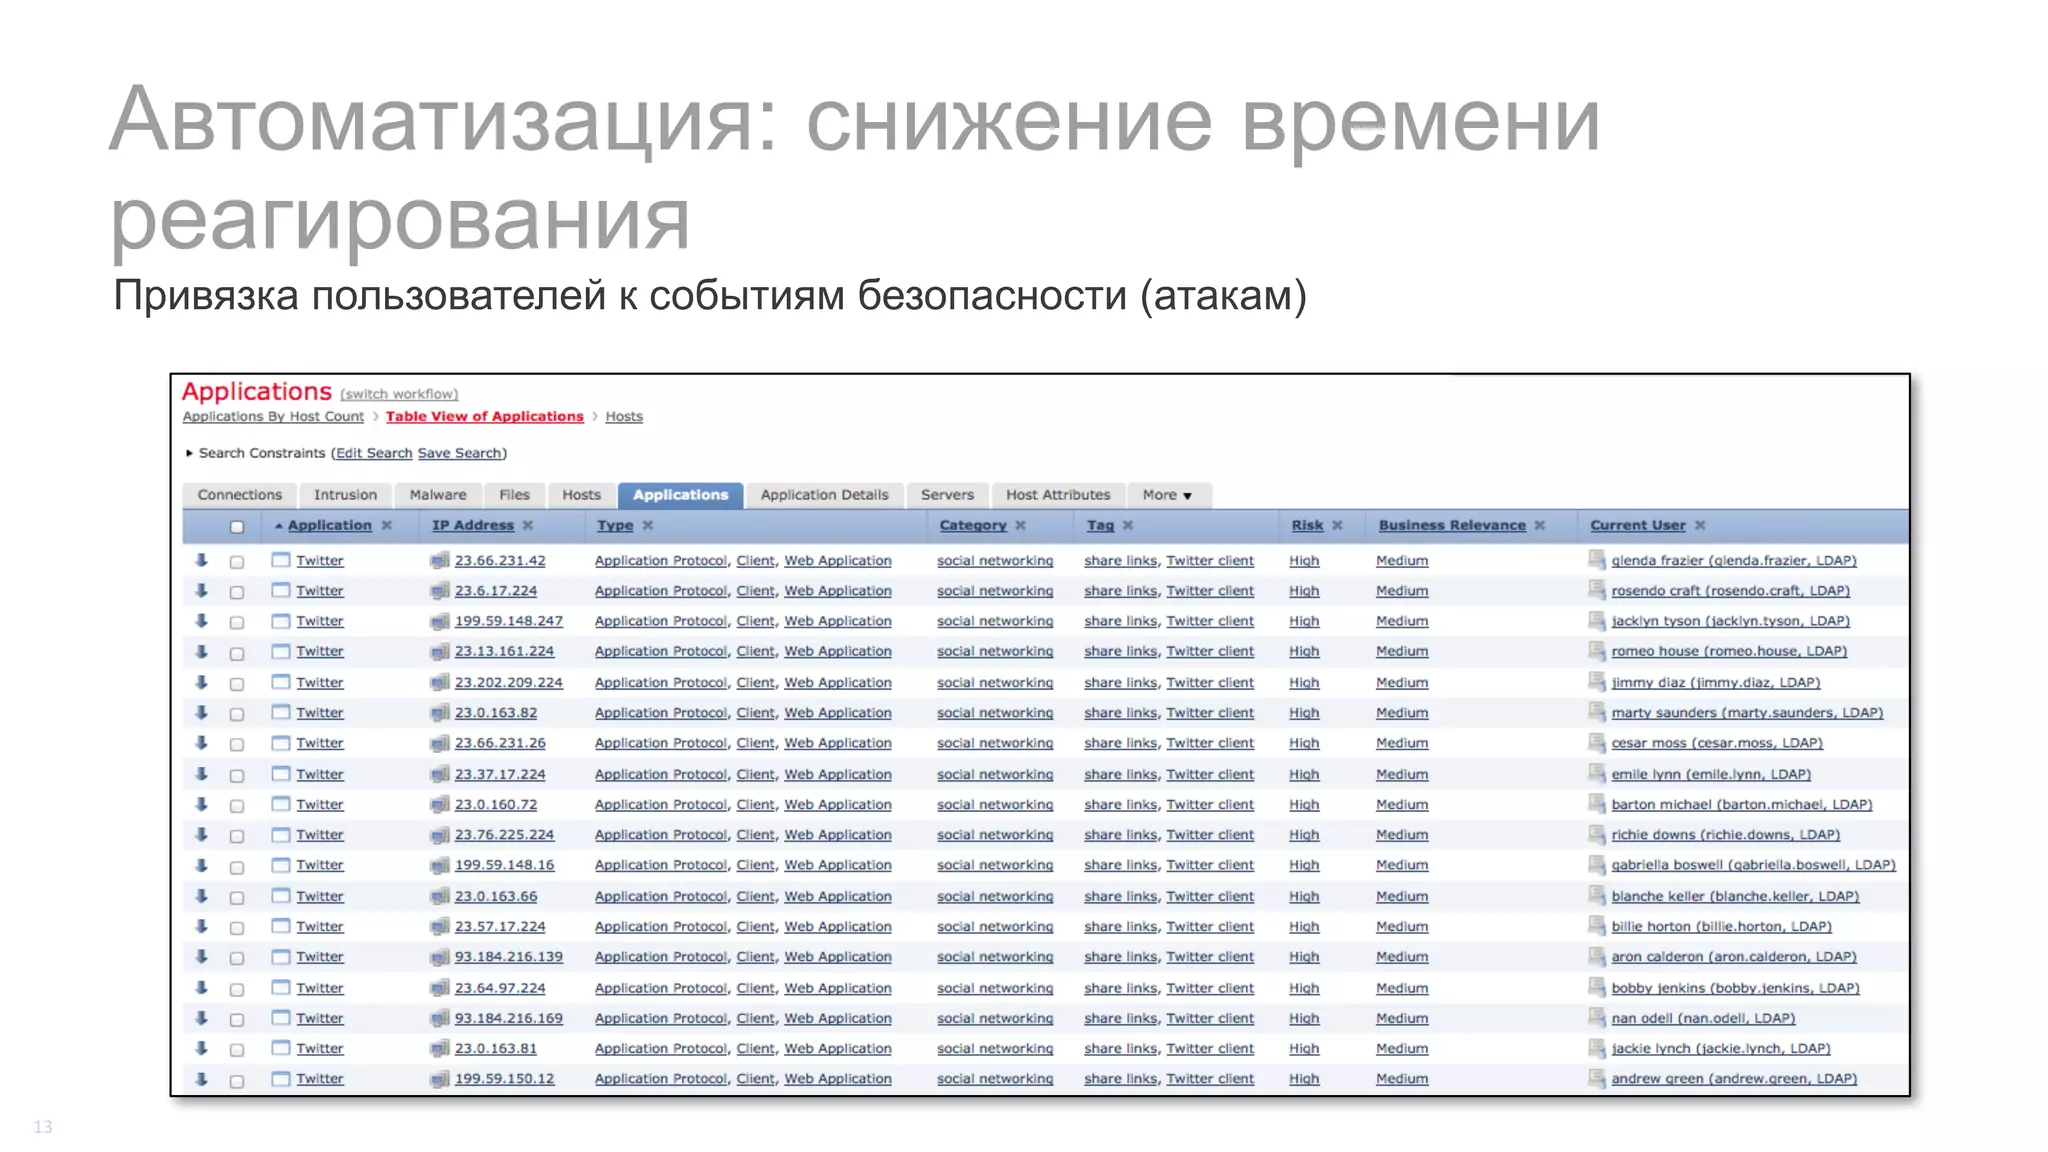Image resolution: width=2048 pixels, height=1152 pixels.
Task: Open user nan odell (nan.odell, LDAP)
Action: (1703, 1018)
